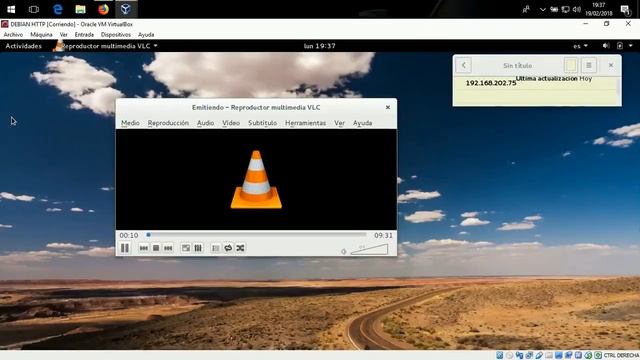Image resolution: width=640 pixels, height=360 pixels.
Task: Click VirtualBox display status icon
Action: (x=559, y=355)
